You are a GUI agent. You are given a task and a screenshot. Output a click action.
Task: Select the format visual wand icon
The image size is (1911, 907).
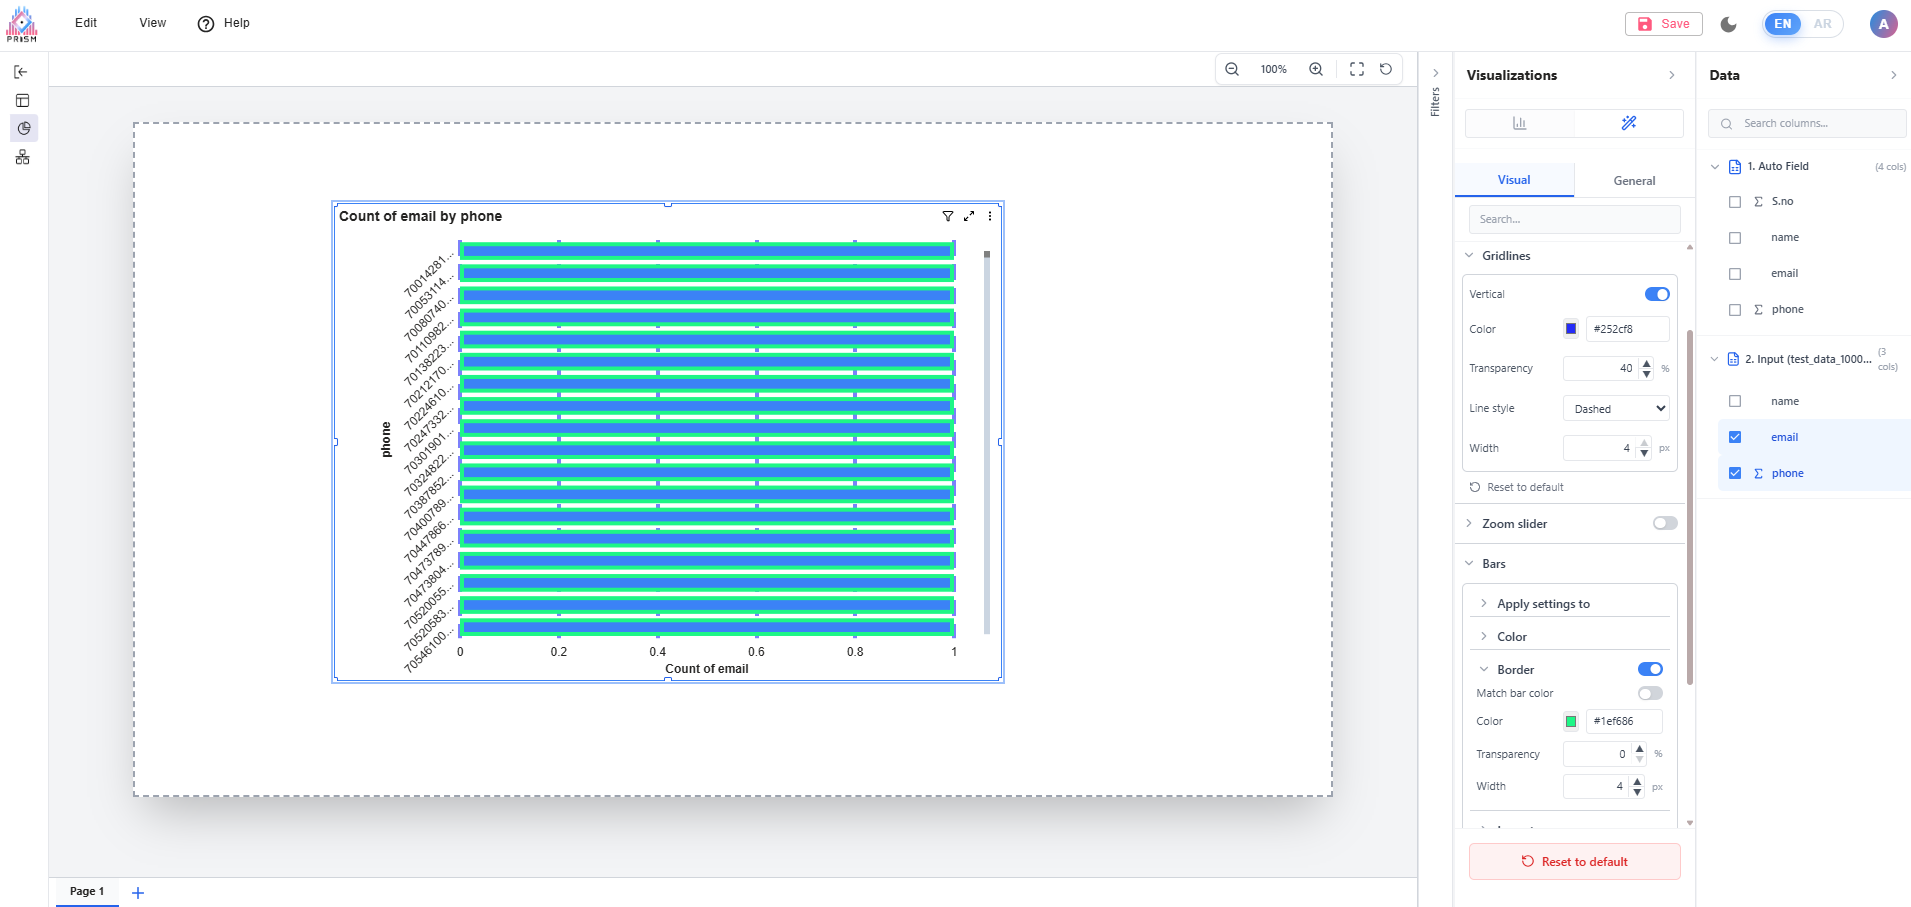(x=1628, y=123)
